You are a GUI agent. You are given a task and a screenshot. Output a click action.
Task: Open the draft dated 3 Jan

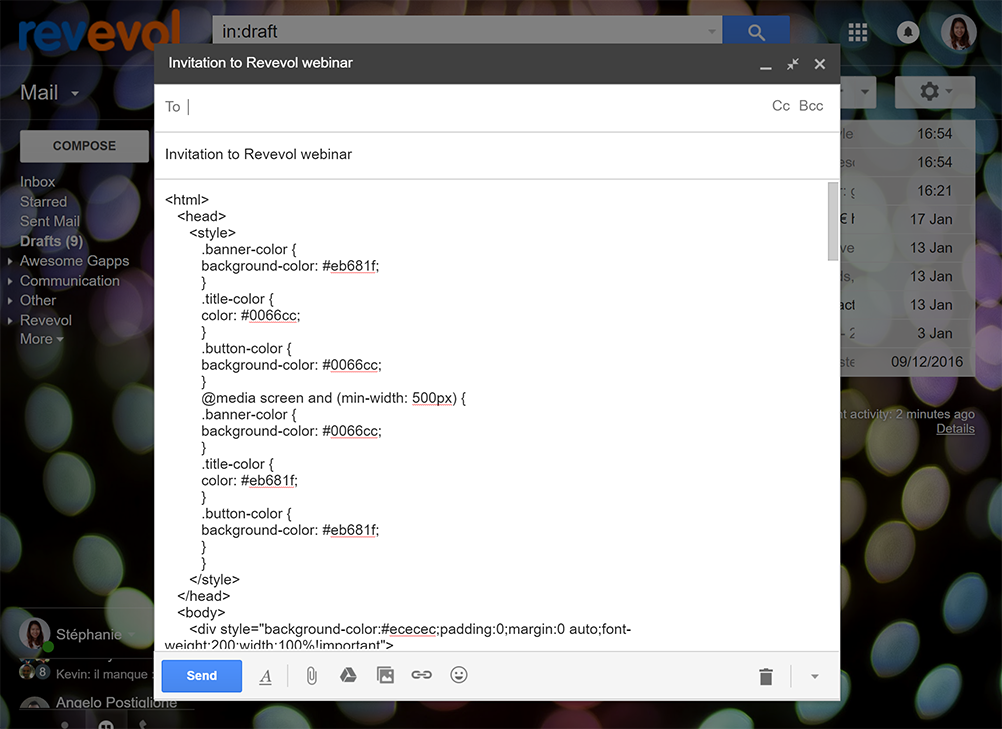point(907,334)
